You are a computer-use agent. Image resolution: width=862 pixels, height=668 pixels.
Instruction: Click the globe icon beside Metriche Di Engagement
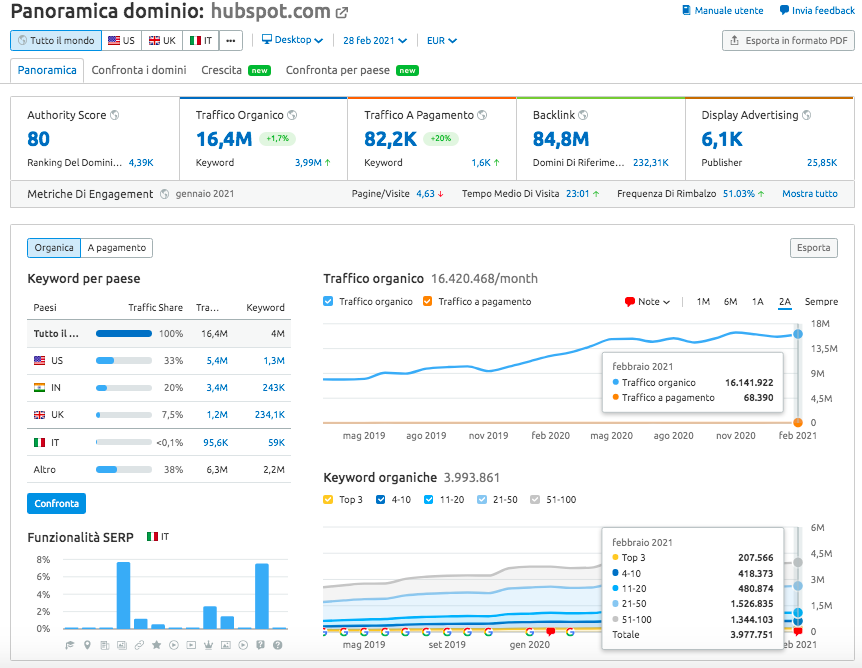click(x=164, y=194)
